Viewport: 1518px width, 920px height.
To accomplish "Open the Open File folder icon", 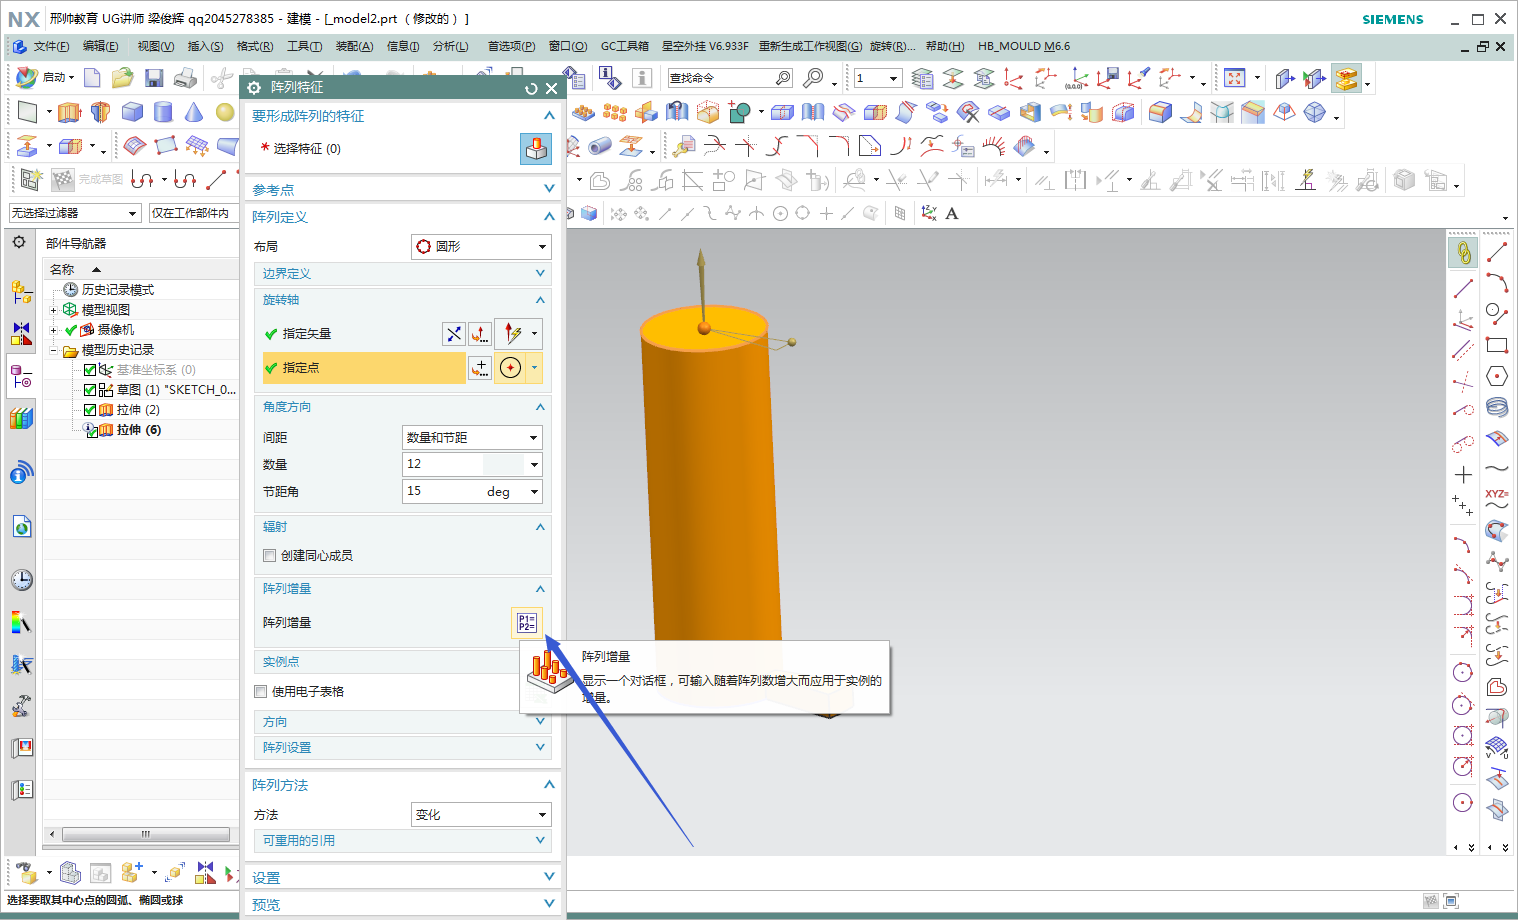I will tap(122, 78).
